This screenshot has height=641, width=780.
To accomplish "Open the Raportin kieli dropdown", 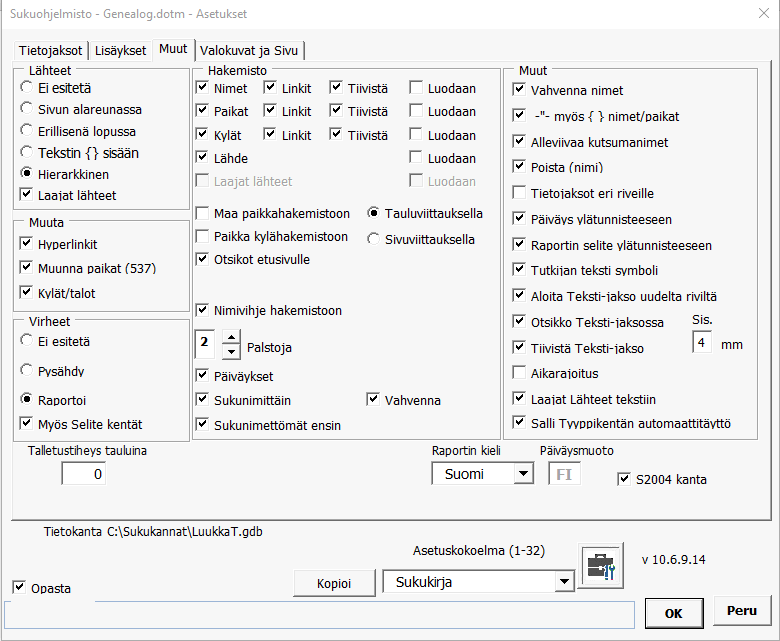I will click(522, 474).
